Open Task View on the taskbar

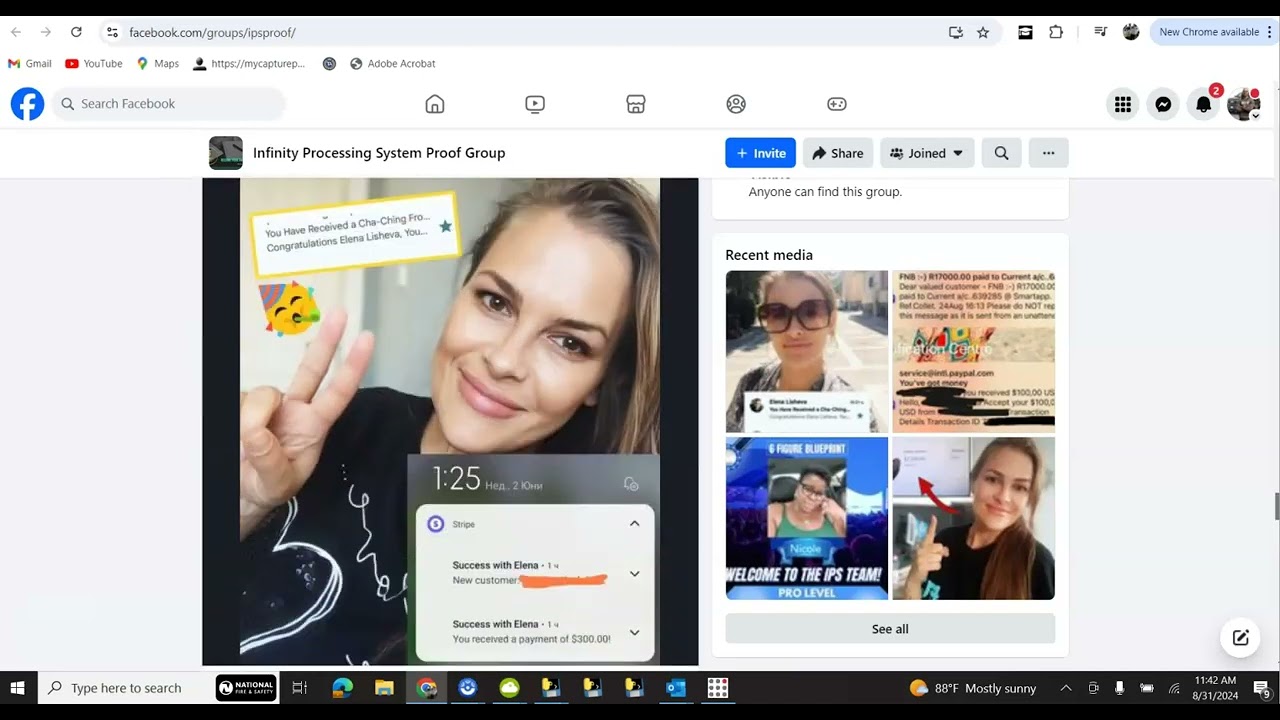299,688
